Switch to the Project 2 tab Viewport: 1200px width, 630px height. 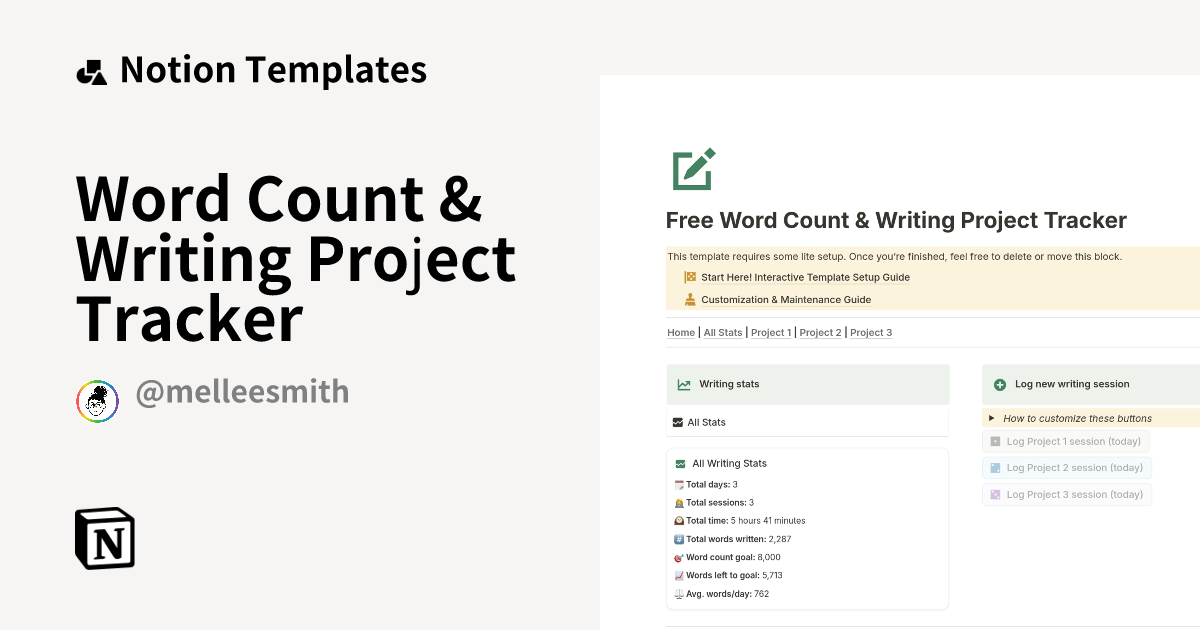click(x=820, y=332)
